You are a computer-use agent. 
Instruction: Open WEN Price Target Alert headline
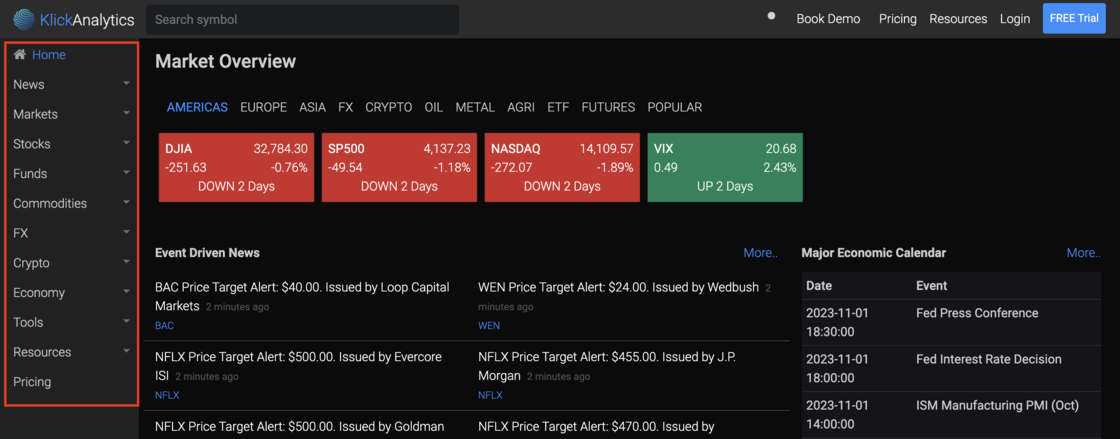click(619, 288)
